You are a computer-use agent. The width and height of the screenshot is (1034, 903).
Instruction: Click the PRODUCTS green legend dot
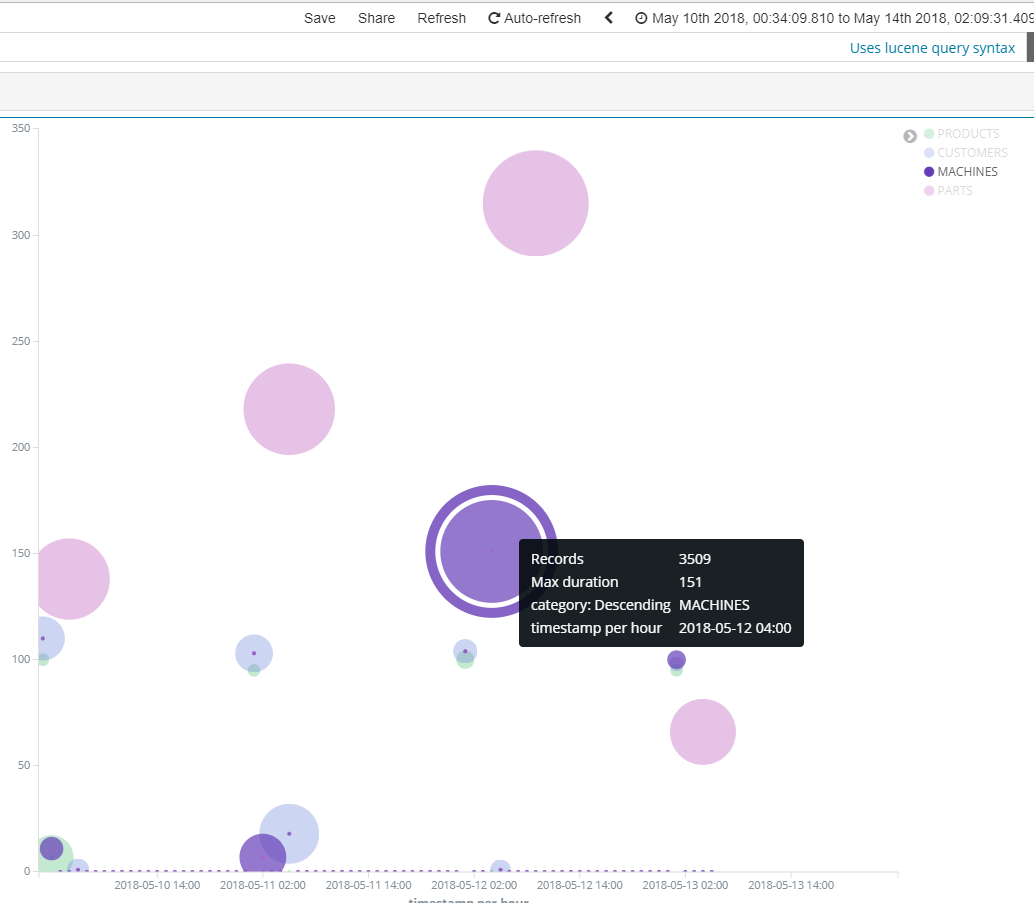point(929,134)
